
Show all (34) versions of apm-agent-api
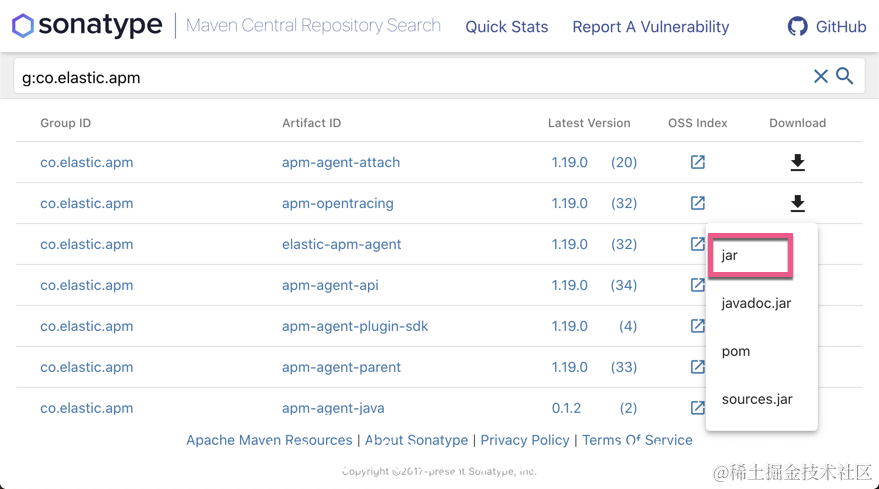pos(624,285)
